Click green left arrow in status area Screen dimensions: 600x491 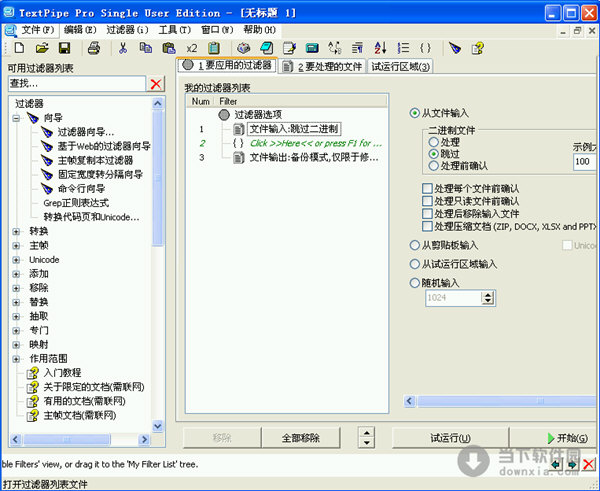point(556,465)
